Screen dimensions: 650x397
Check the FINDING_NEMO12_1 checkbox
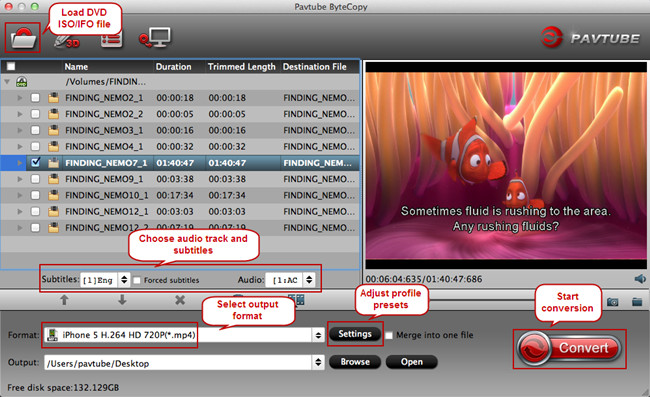pyautogui.click(x=35, y=211)
